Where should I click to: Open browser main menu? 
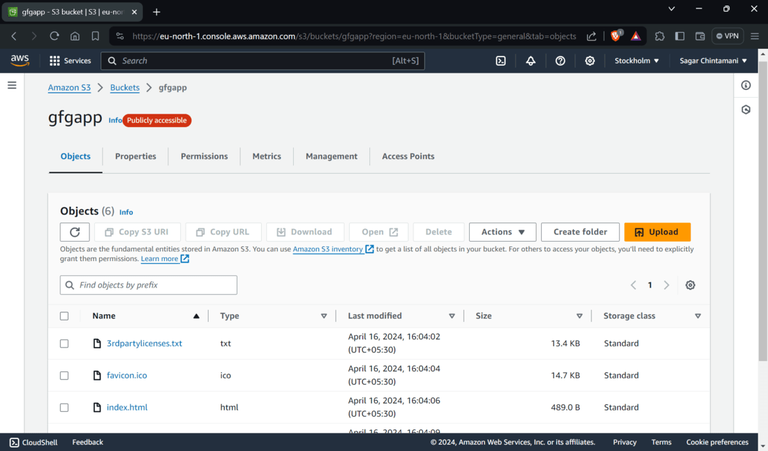(x=755, y=36)
